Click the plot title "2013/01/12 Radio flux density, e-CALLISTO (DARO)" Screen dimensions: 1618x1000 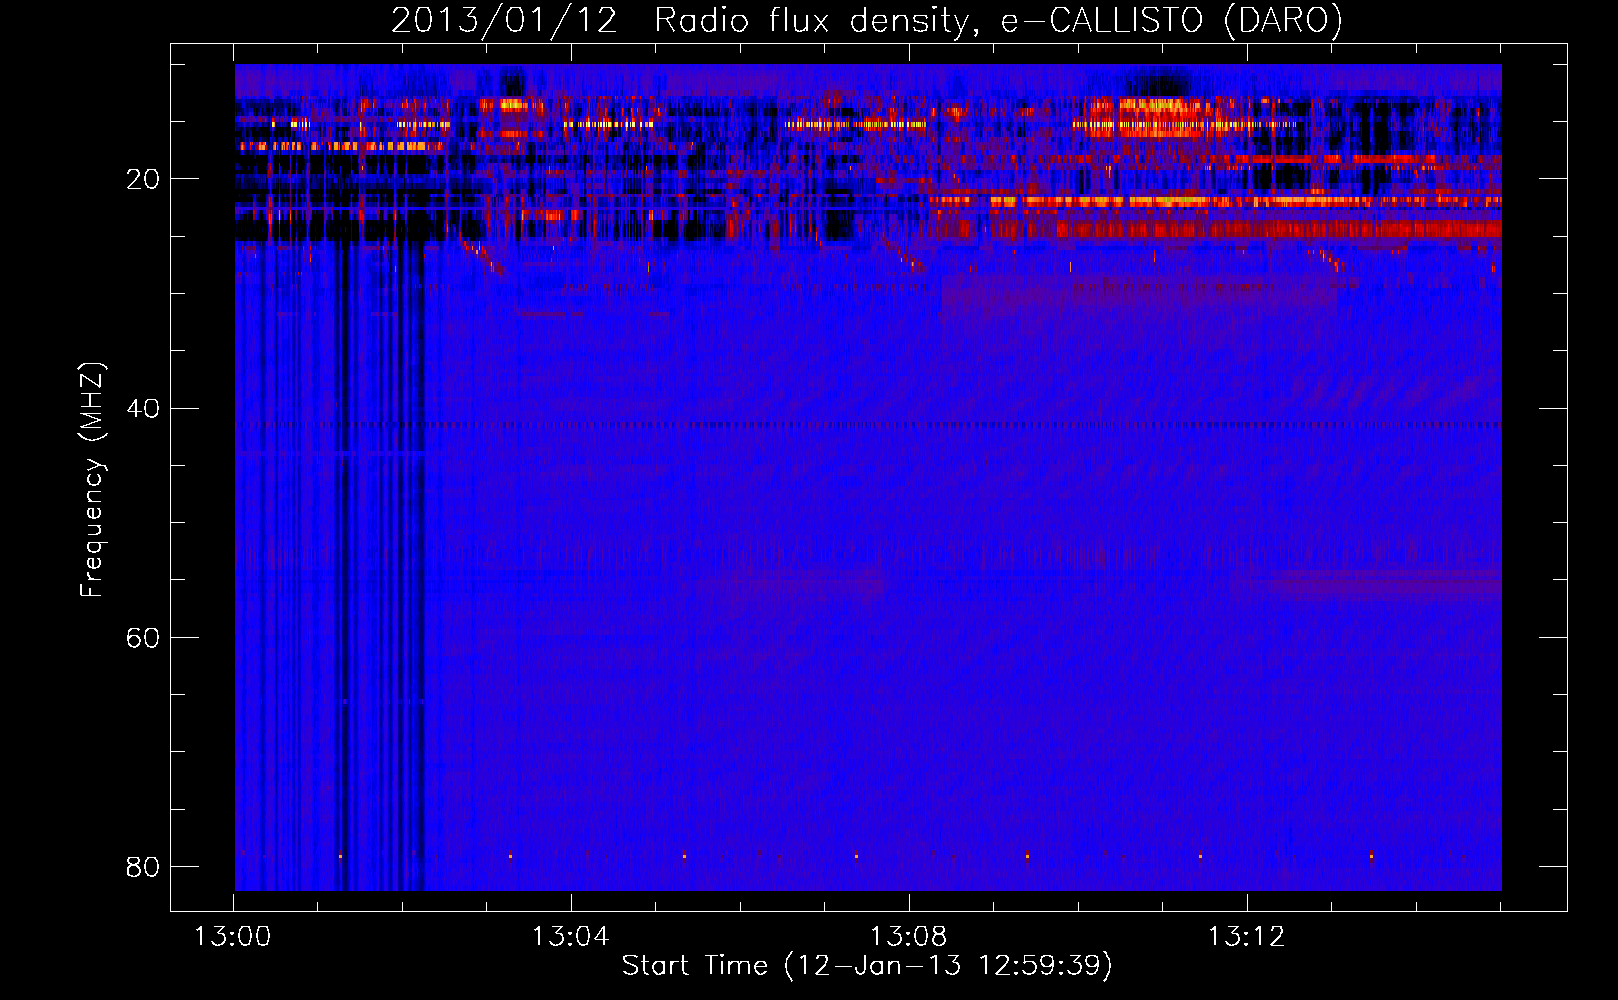(867, 21)
